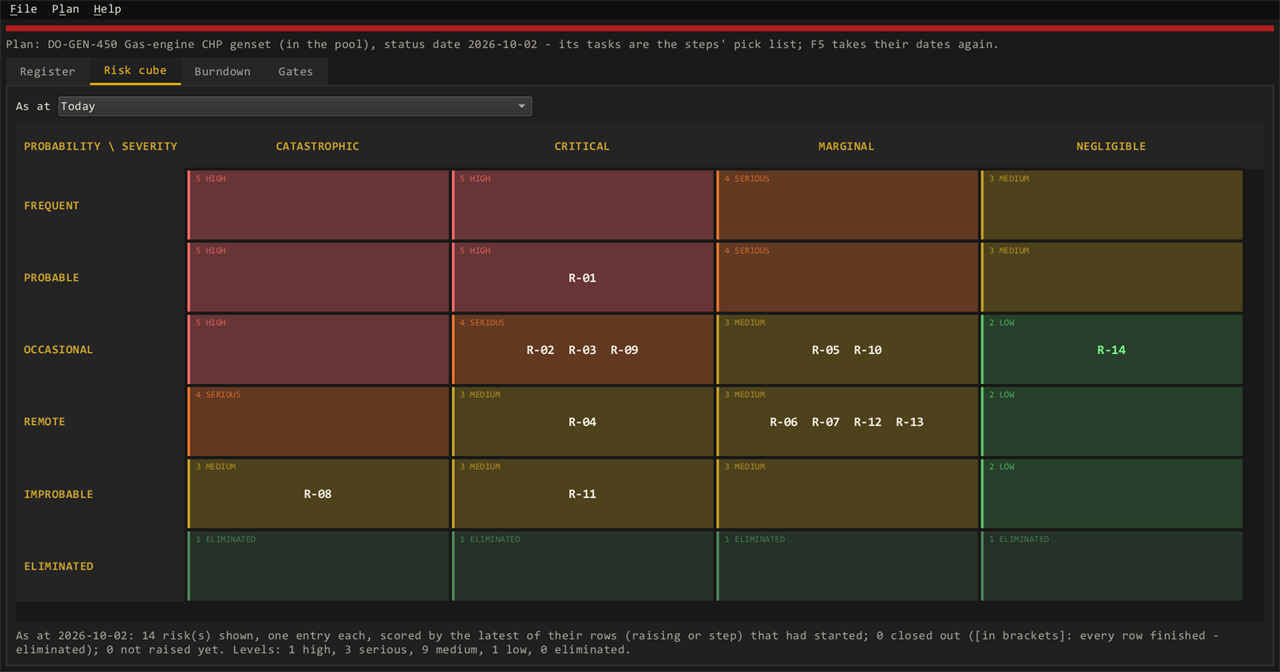This screenshot has height=672, width=1280.
Task: Select risk R-08
Action: tap(318, 494)
